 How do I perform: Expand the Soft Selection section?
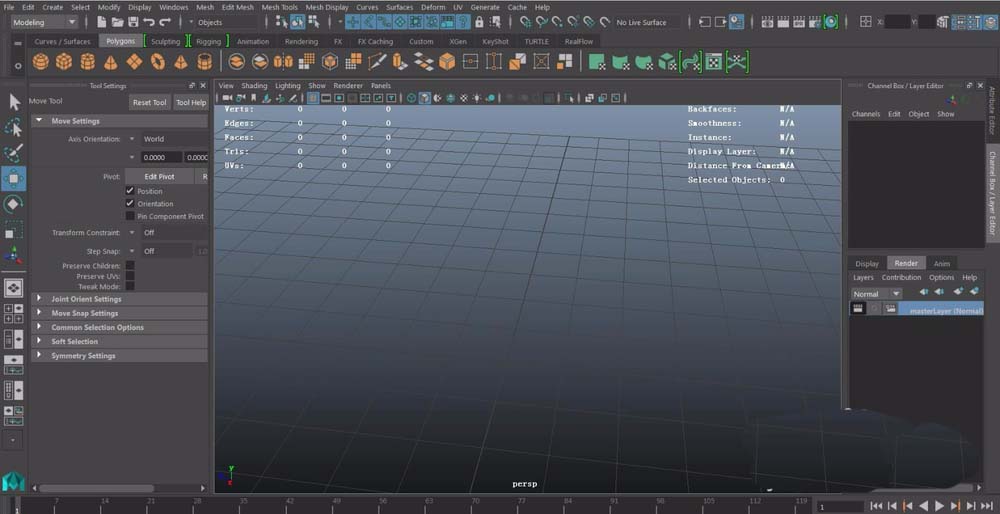pyautogui.click(x=74, y=342)
